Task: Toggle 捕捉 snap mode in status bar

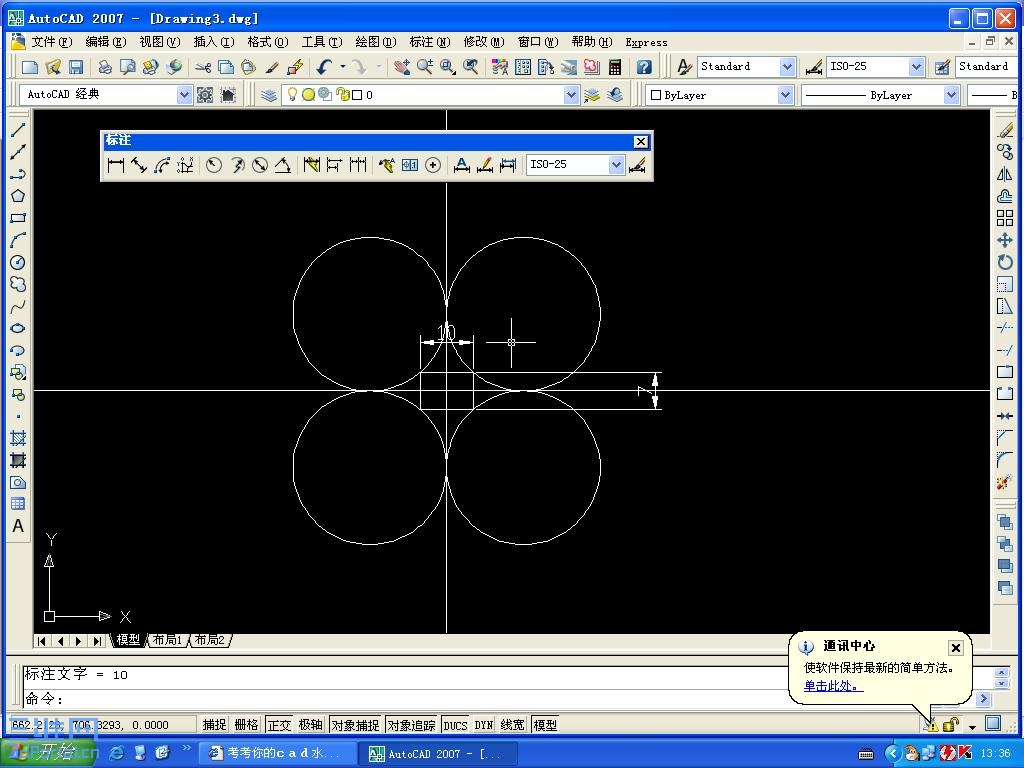Action: [214, 725]
